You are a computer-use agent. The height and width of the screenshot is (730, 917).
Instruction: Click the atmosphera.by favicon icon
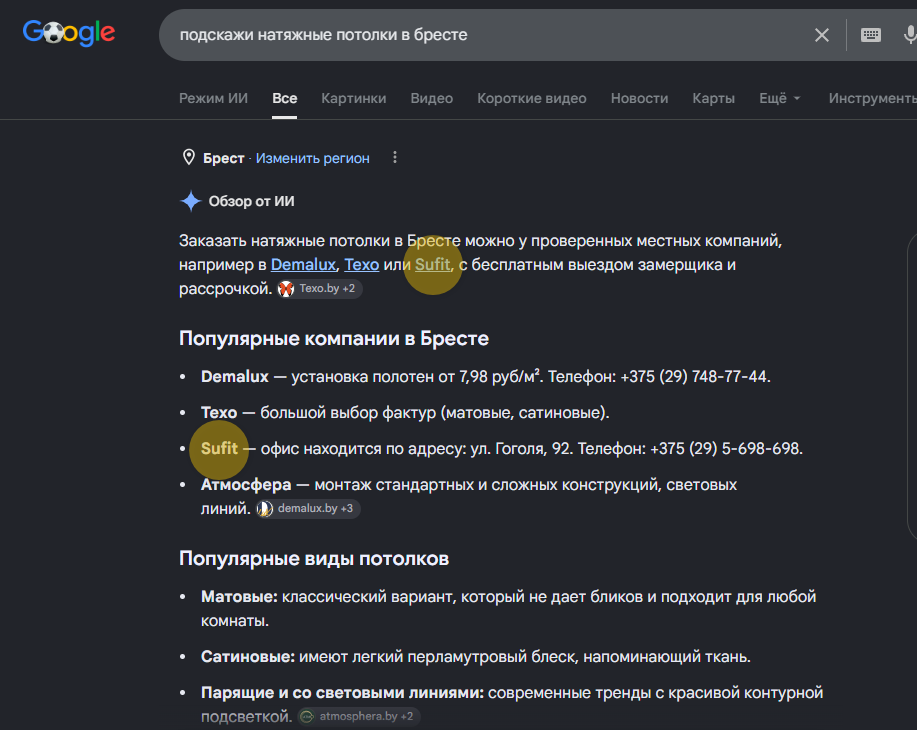(x=307, y=717)
